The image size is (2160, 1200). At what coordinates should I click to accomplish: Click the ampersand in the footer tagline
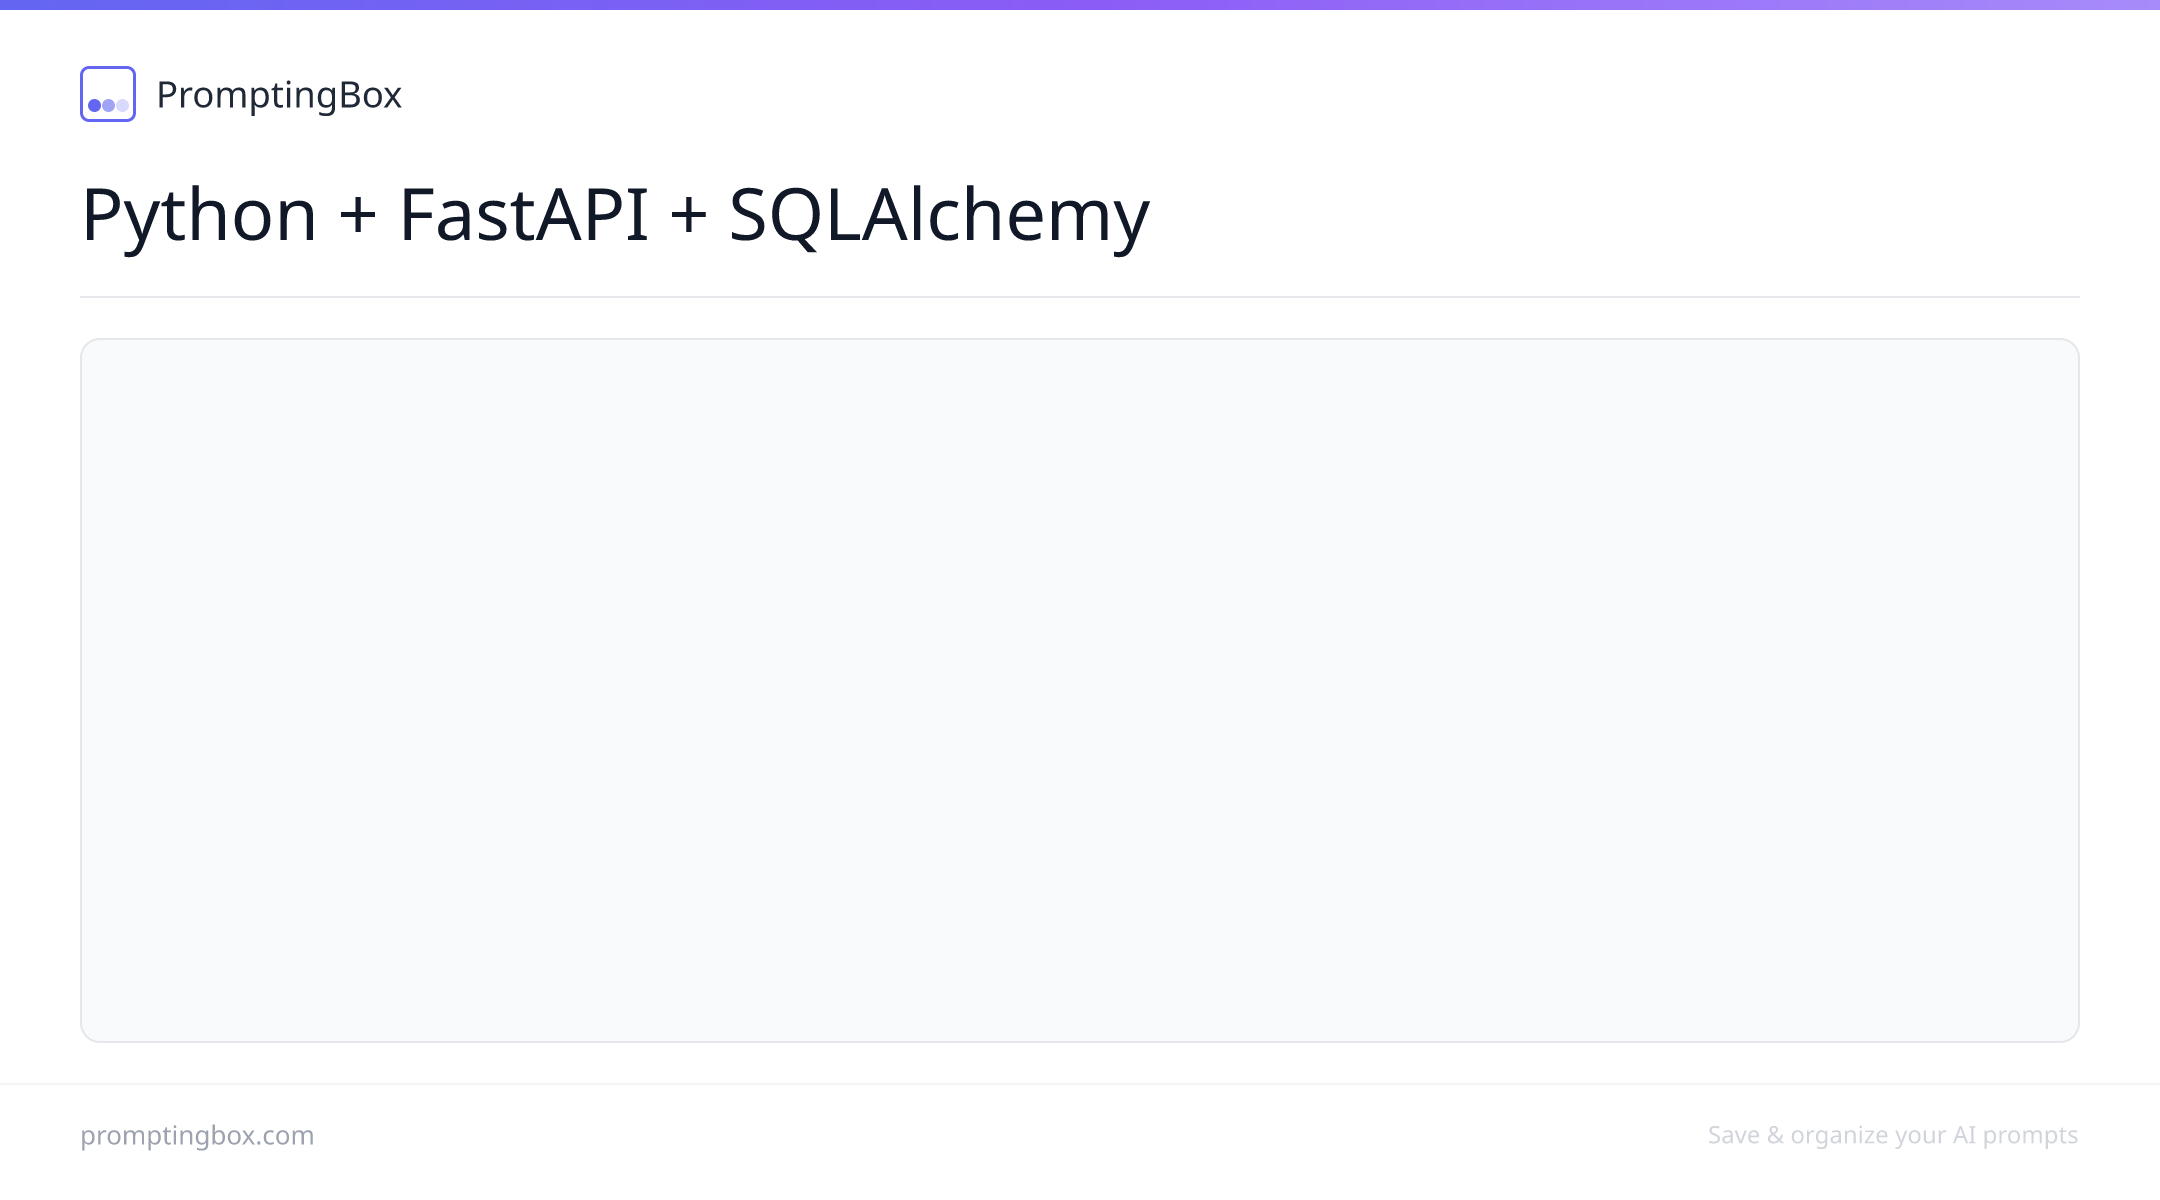pyautogui.click(x=1775, y=1135)
